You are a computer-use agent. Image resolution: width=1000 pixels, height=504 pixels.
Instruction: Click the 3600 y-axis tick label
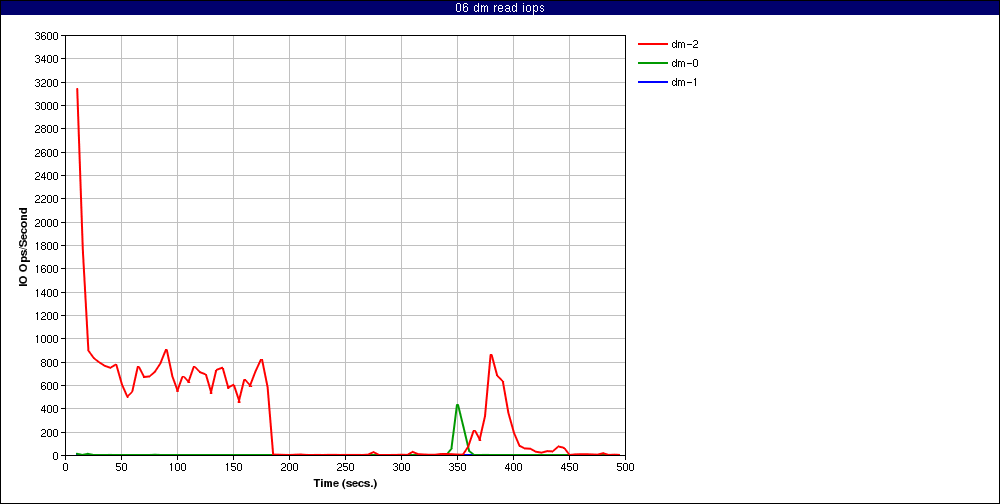point(48,36)
